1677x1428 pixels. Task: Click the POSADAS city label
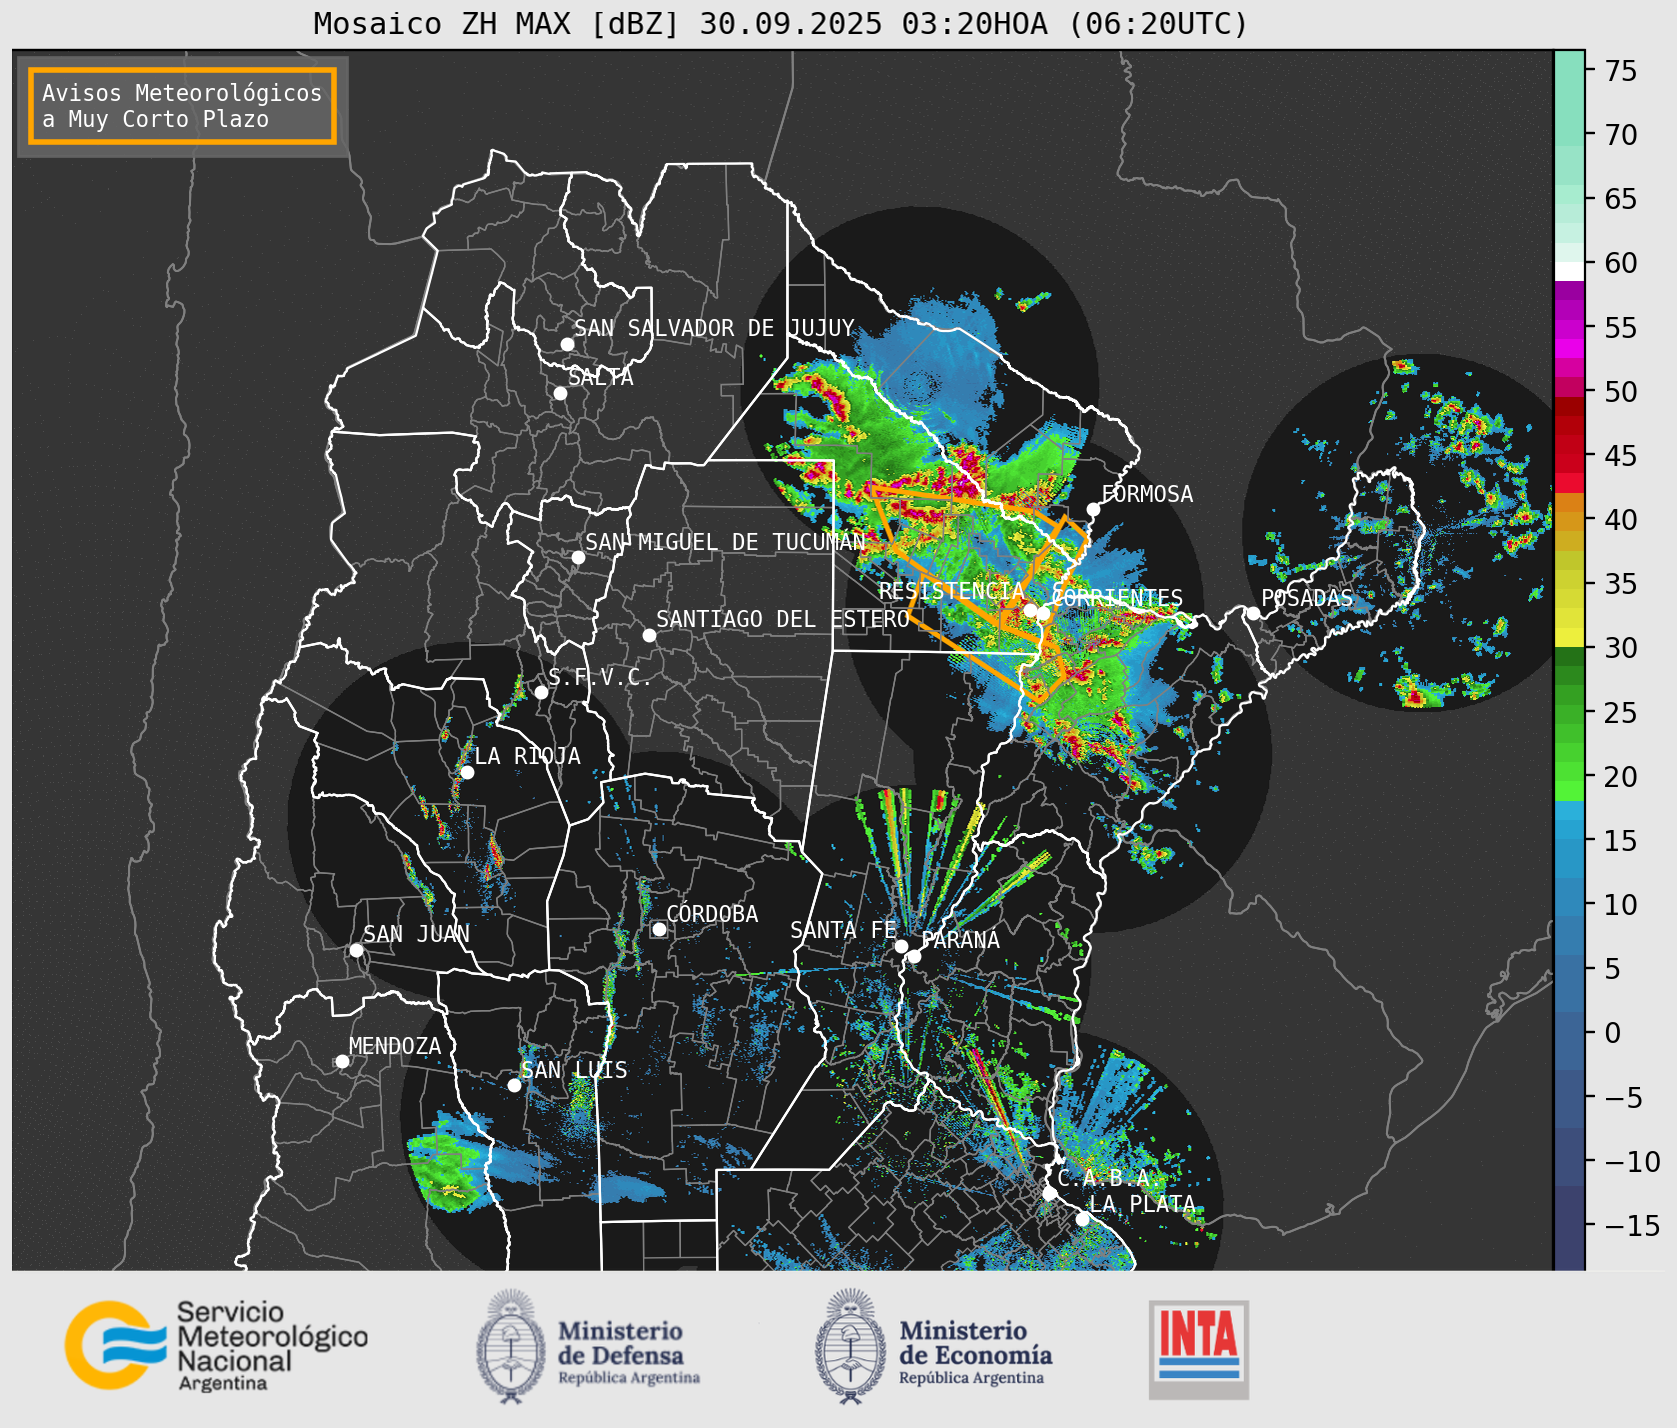[x=1307, y=598]
